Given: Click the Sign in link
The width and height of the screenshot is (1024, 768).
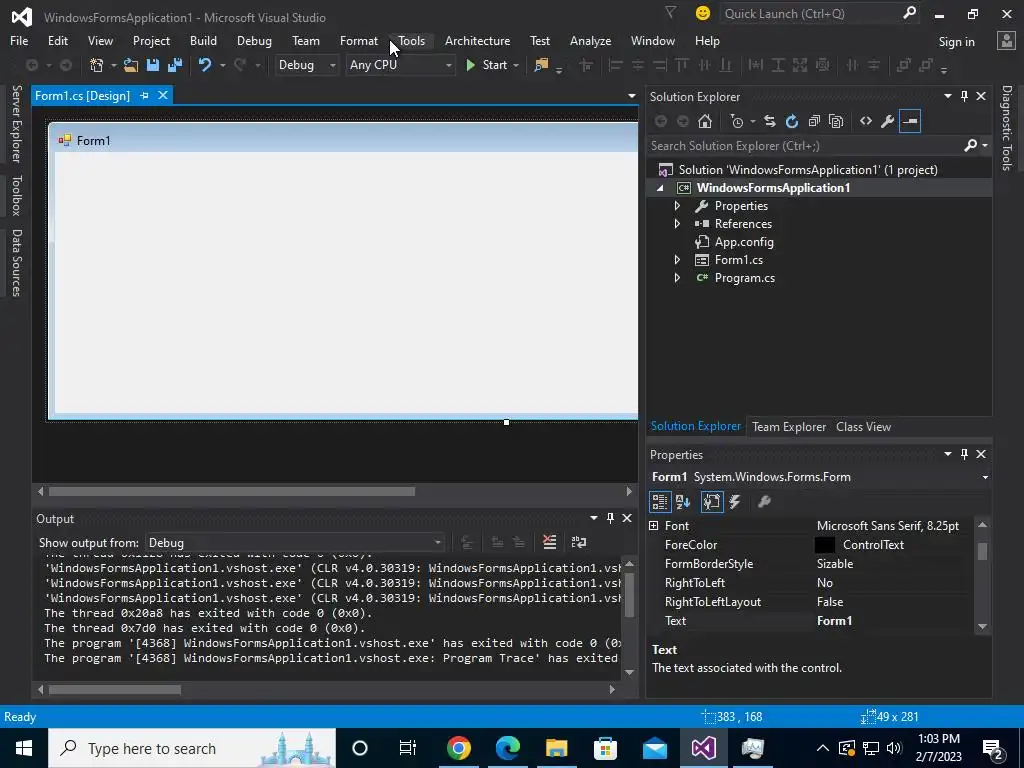Looking at the screenshot, I should [x=956, y=42].
